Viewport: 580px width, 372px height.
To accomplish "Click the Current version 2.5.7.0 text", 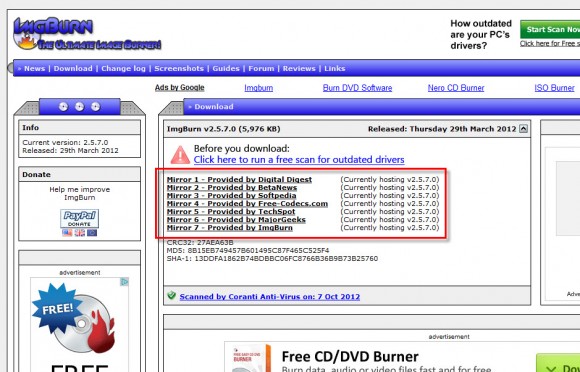I will click(x=65, y=142).
